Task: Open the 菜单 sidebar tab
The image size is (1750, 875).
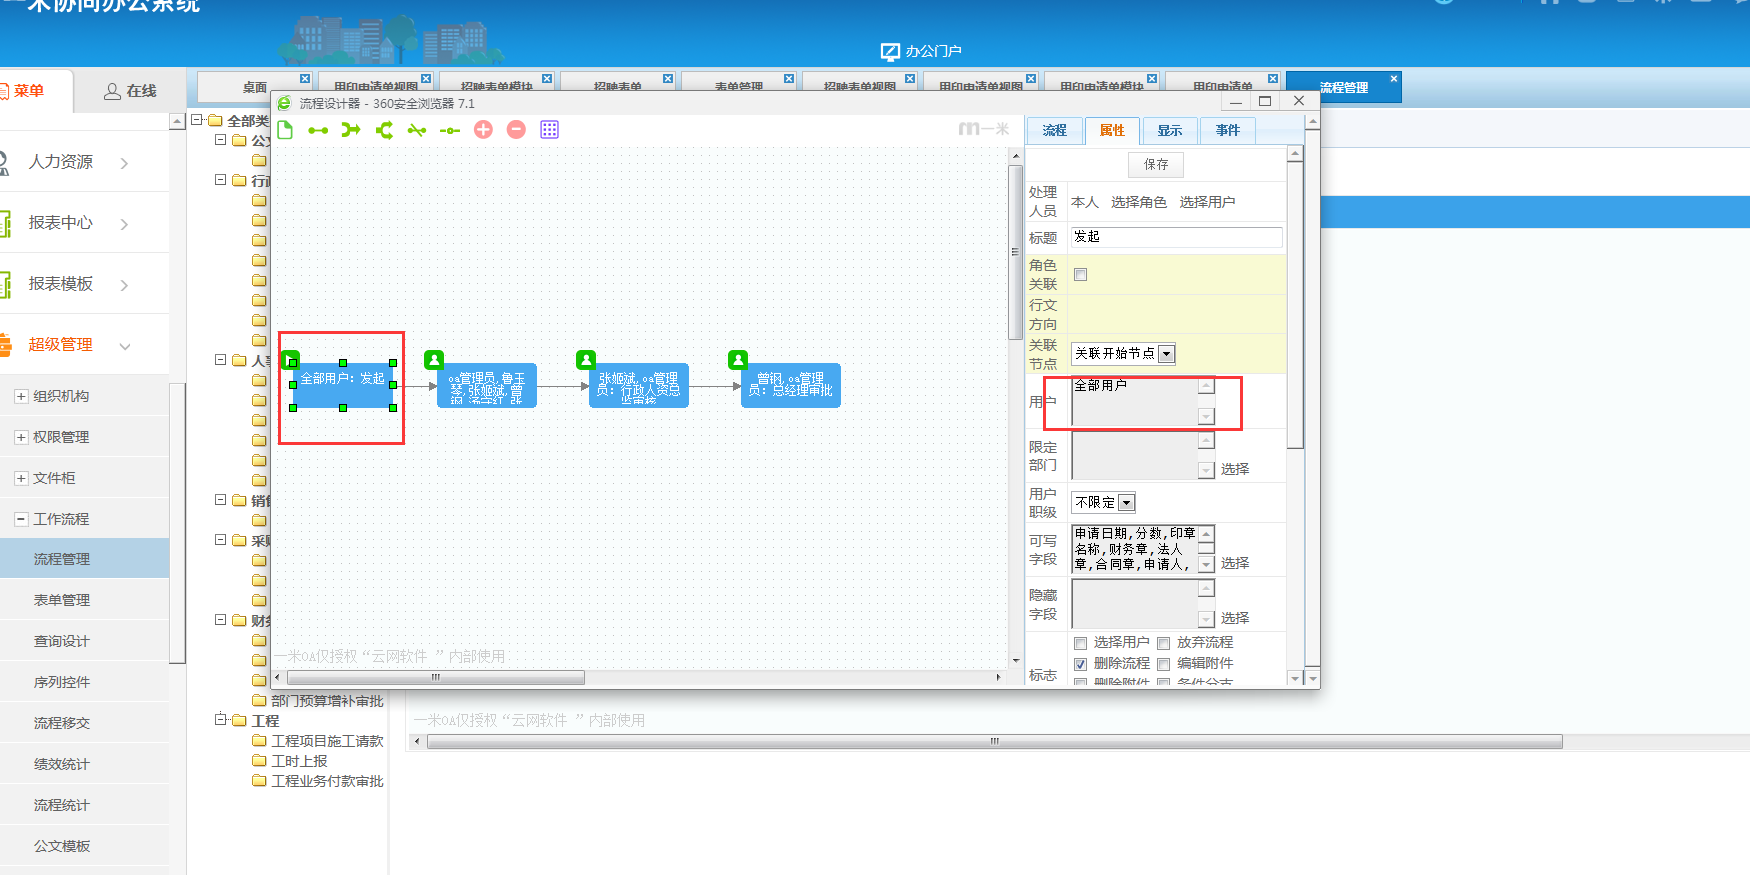Action: pyautogui.click(x=30, y=91)
